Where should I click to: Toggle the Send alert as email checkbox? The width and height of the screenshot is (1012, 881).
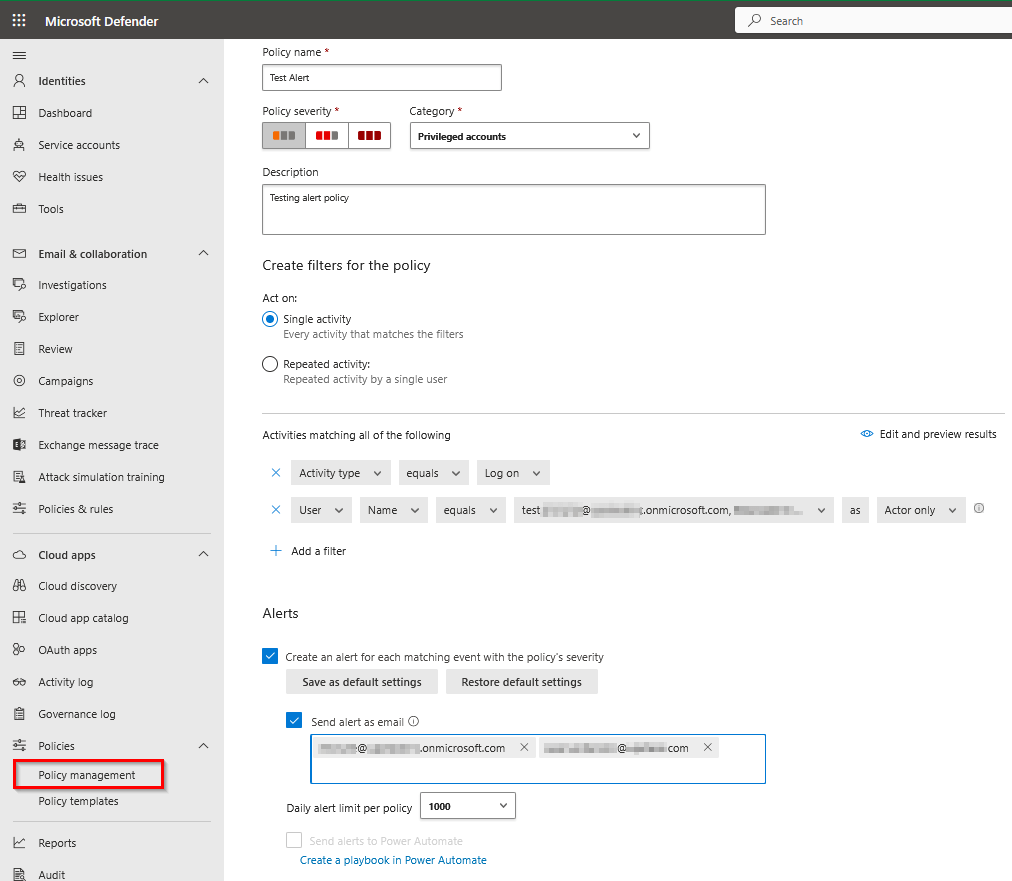[294, 720]
